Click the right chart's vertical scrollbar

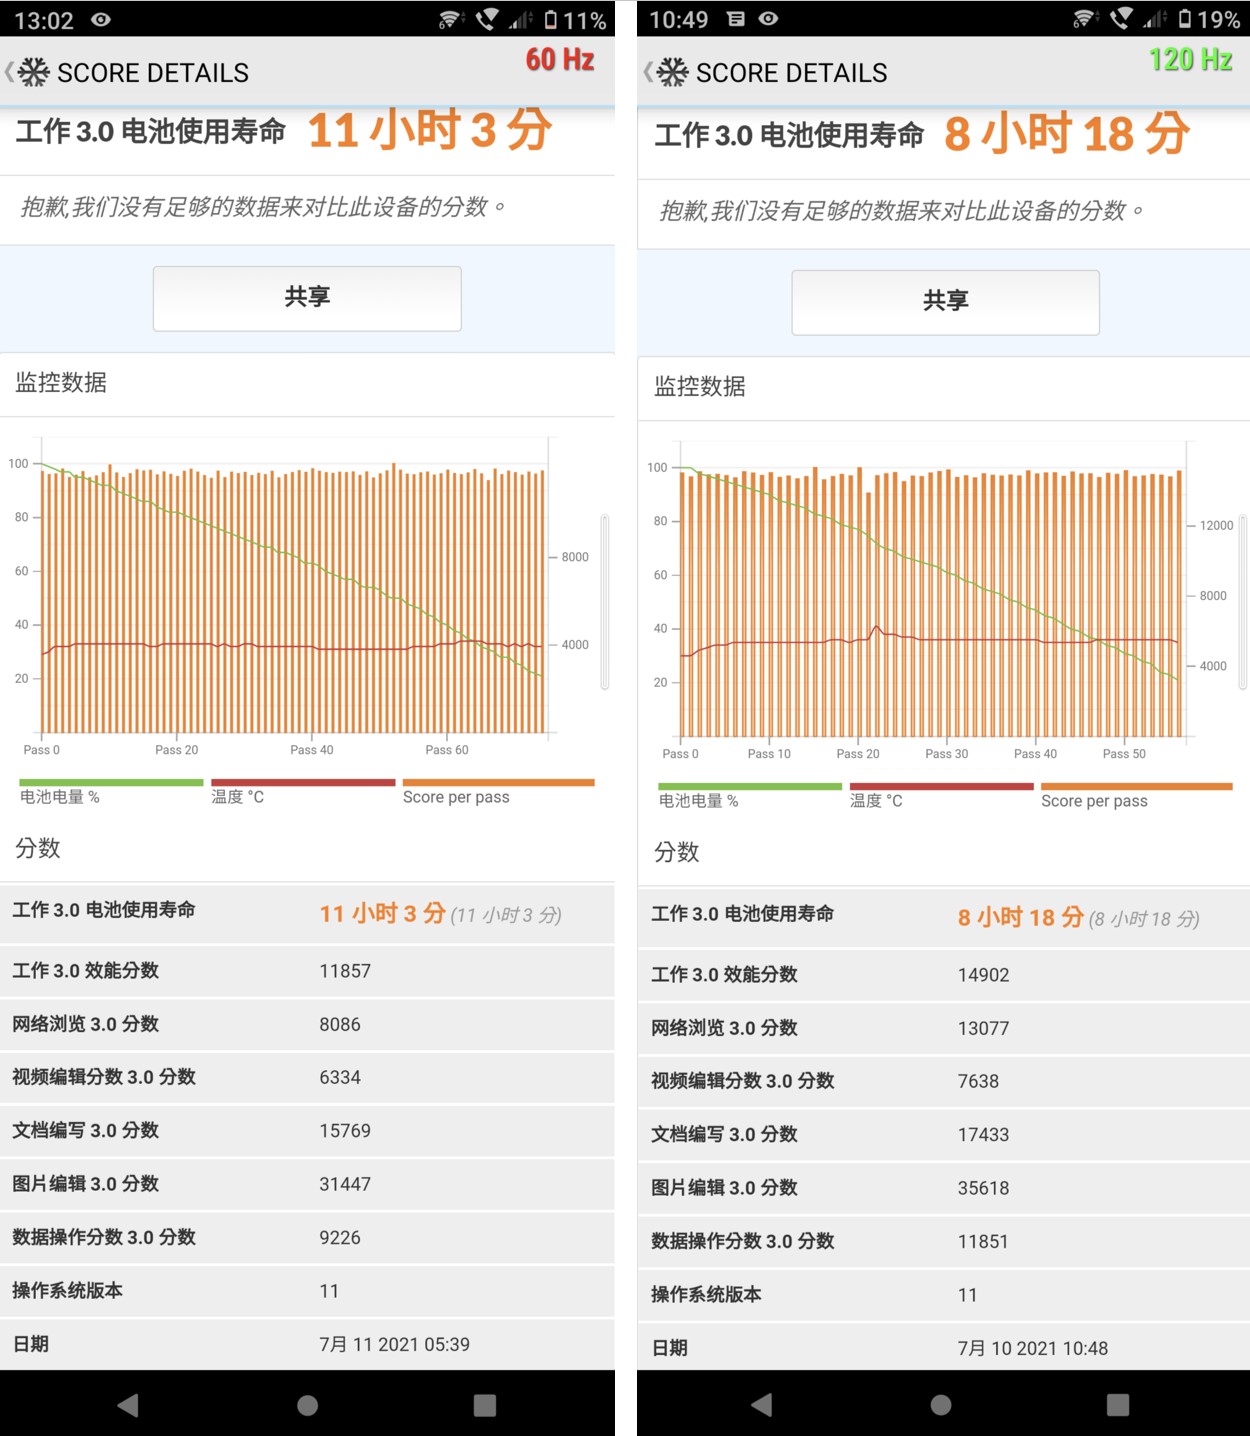tap(1243, 602)
